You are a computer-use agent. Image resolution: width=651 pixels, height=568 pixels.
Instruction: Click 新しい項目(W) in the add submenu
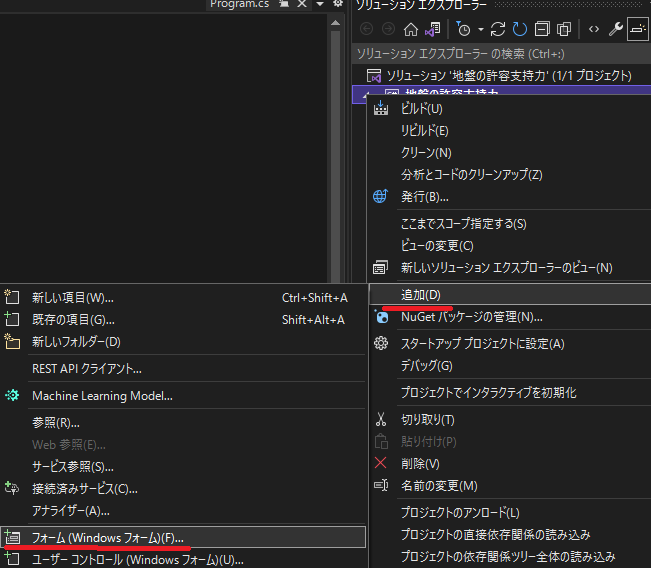tap(73, 297)
